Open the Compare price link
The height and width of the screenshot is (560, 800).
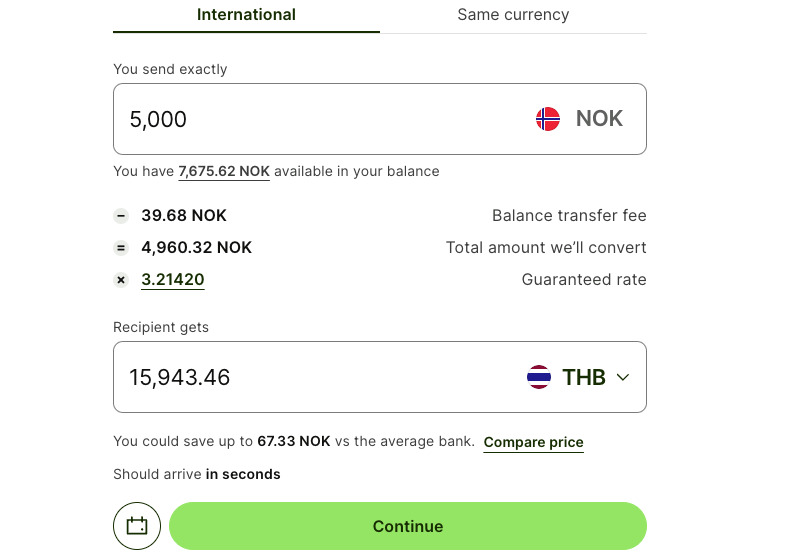pos(533,442)
